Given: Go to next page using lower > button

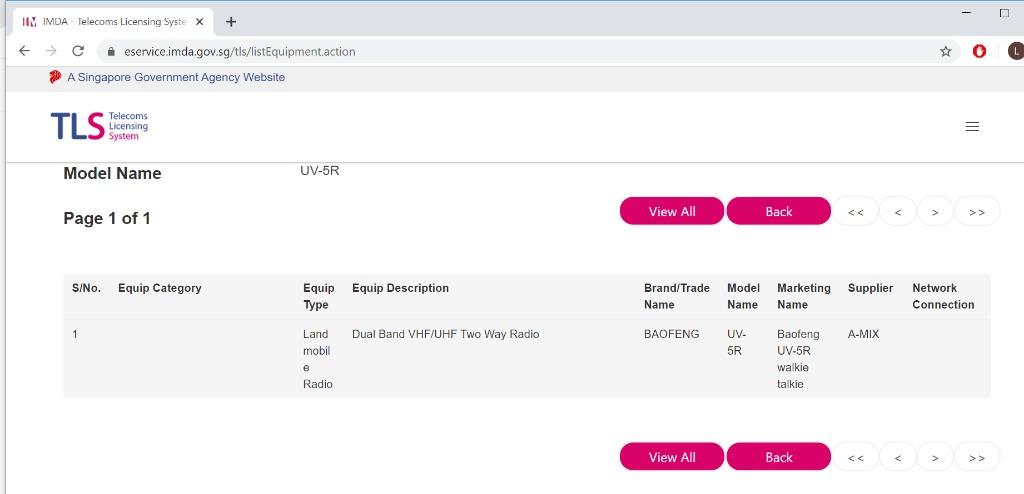Looking at the screenshot, I should pos(935,457).
